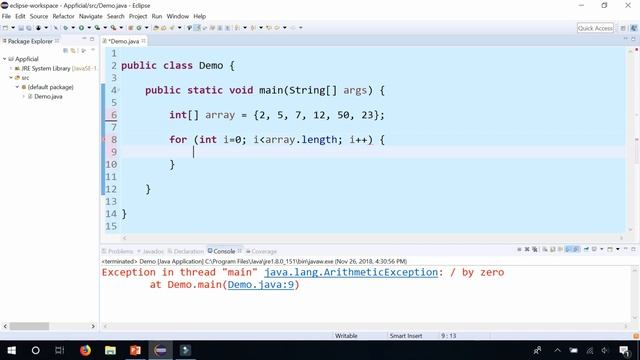
Task: Click the Back navigation toolbar icon
Action: [x=277, y=28]
